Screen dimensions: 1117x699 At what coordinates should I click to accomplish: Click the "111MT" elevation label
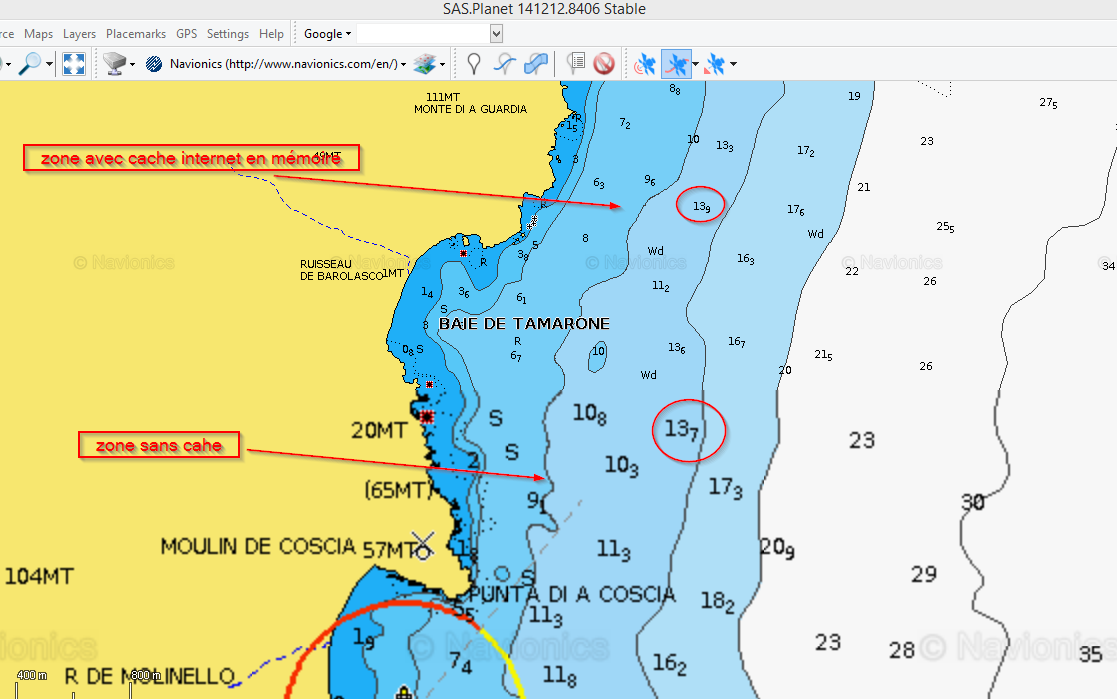coord(443,97)
